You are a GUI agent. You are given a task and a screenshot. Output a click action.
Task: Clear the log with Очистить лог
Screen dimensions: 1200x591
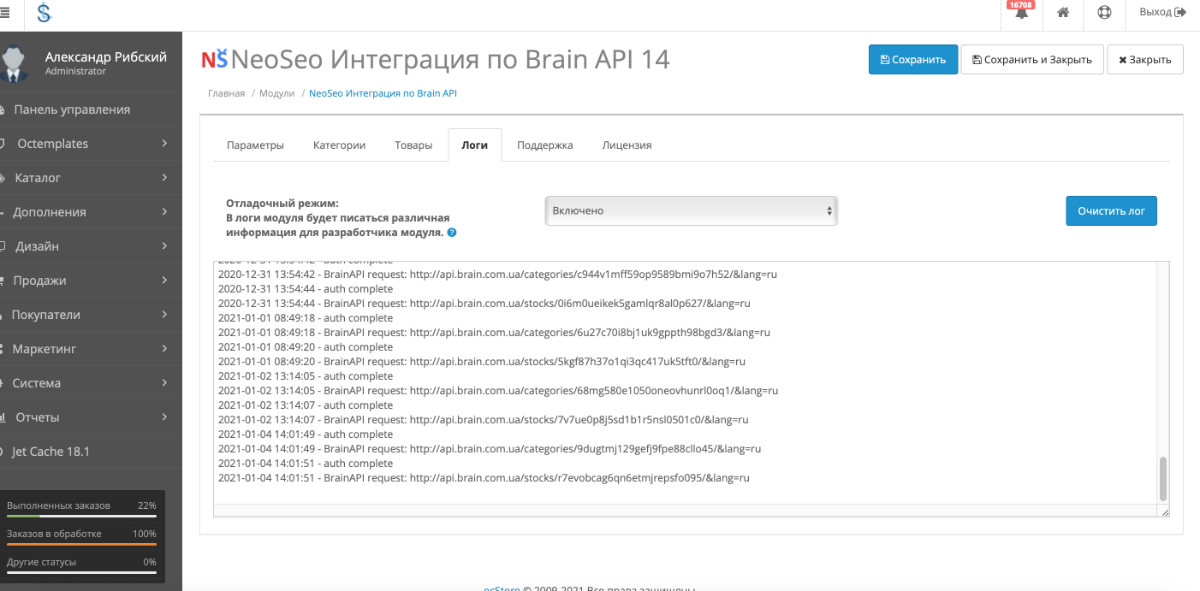tap(1111, 211)
